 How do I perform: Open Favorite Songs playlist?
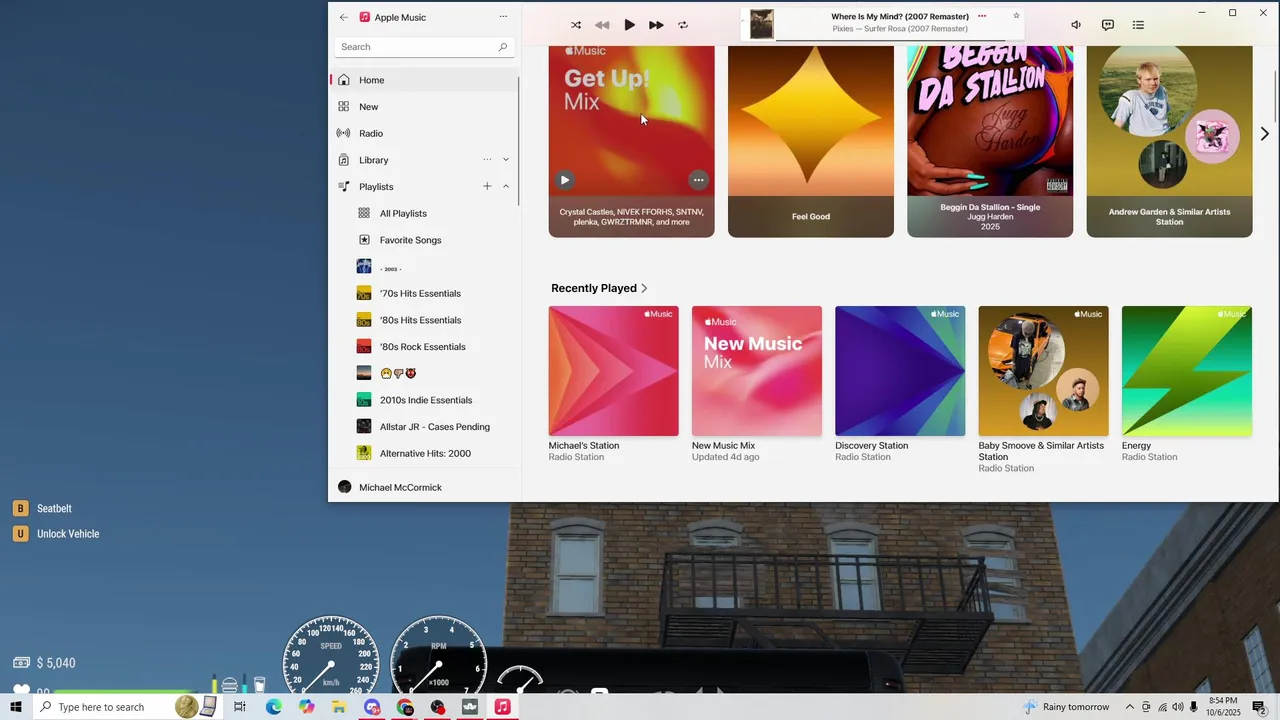point(424,240)
